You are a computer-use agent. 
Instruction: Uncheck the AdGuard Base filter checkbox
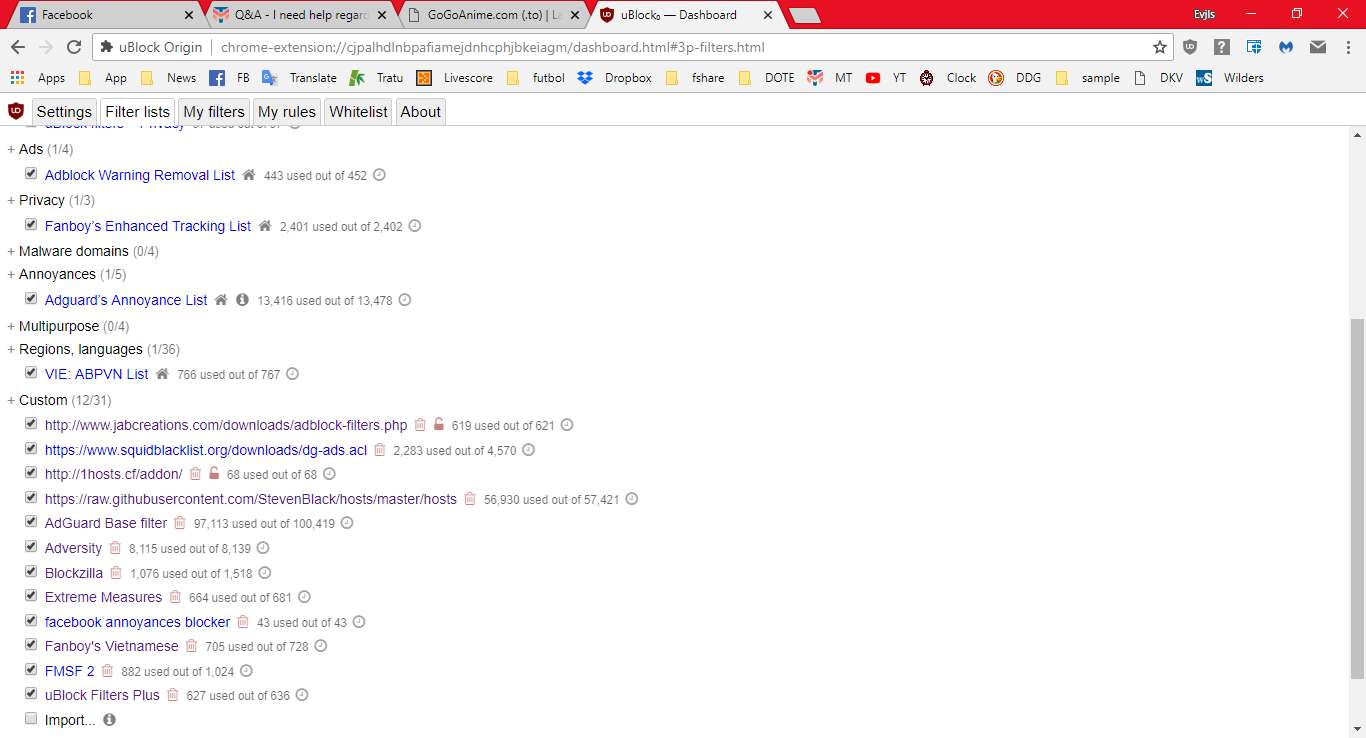click(31, 522)
